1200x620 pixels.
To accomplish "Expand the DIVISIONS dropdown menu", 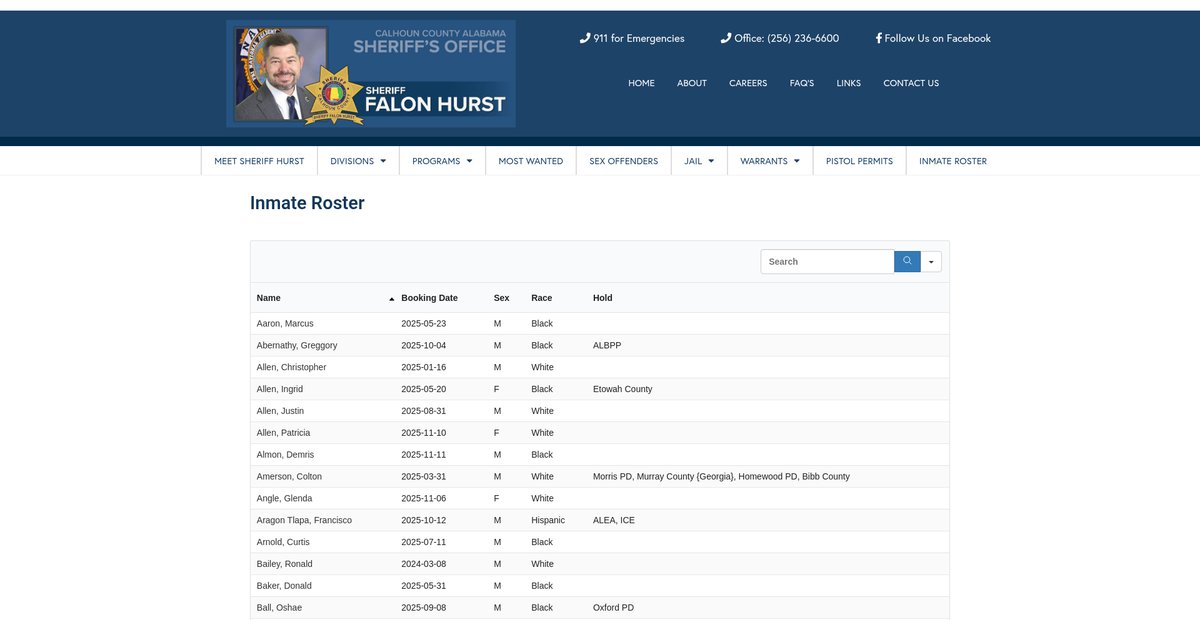I will click(x=358, y=161).
